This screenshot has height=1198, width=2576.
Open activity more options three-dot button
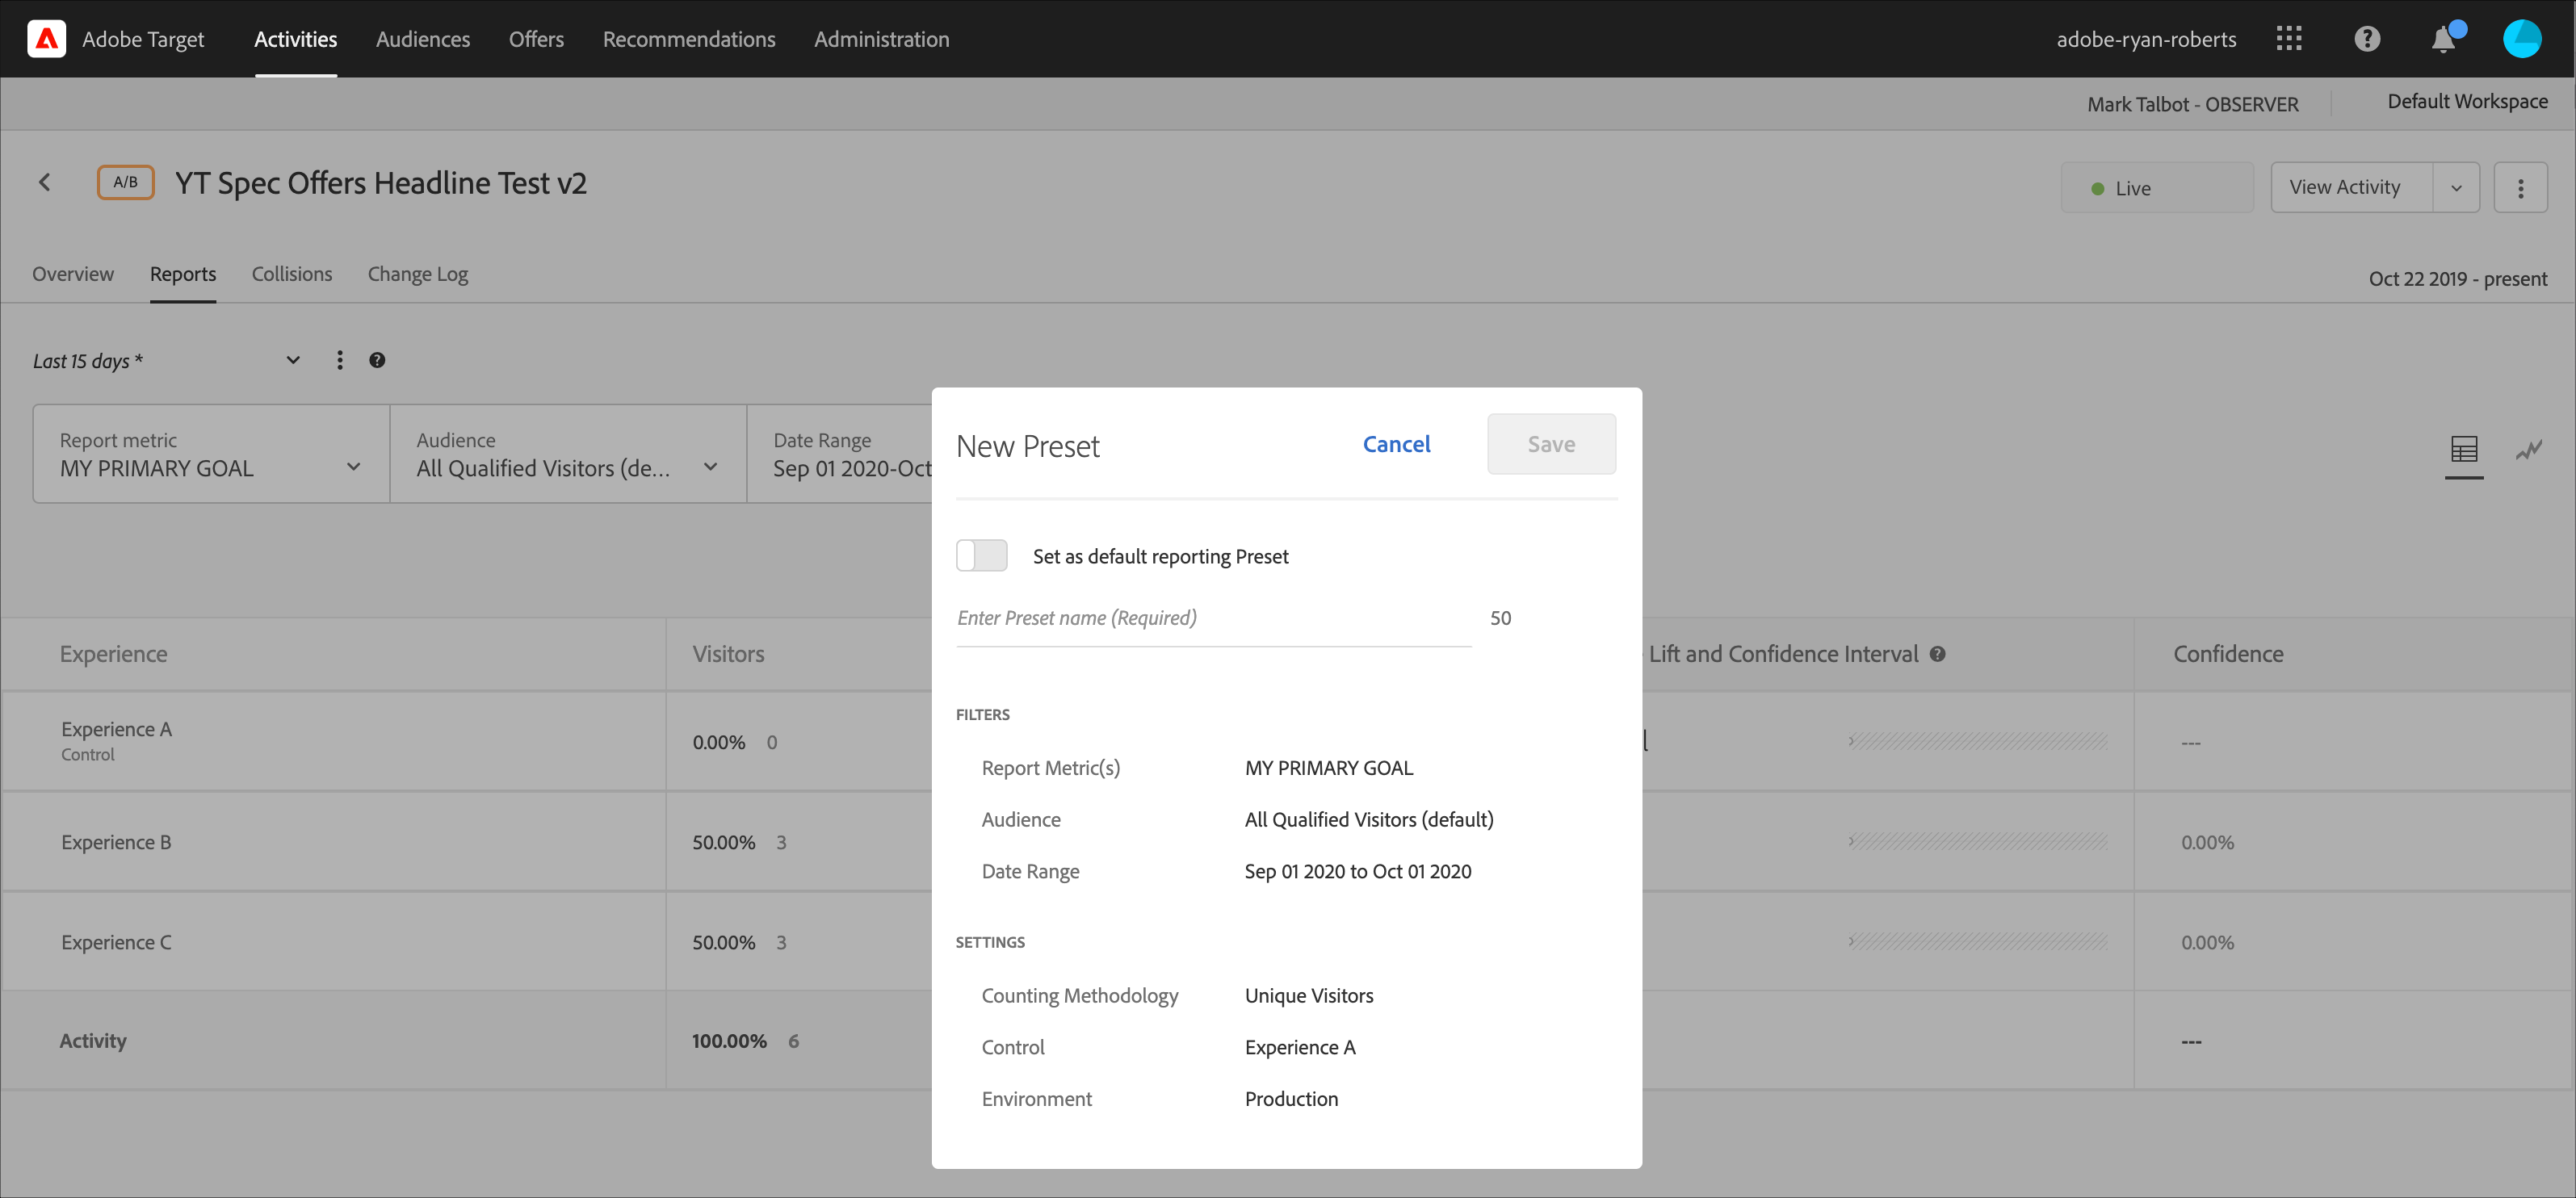click(2520, 188)
